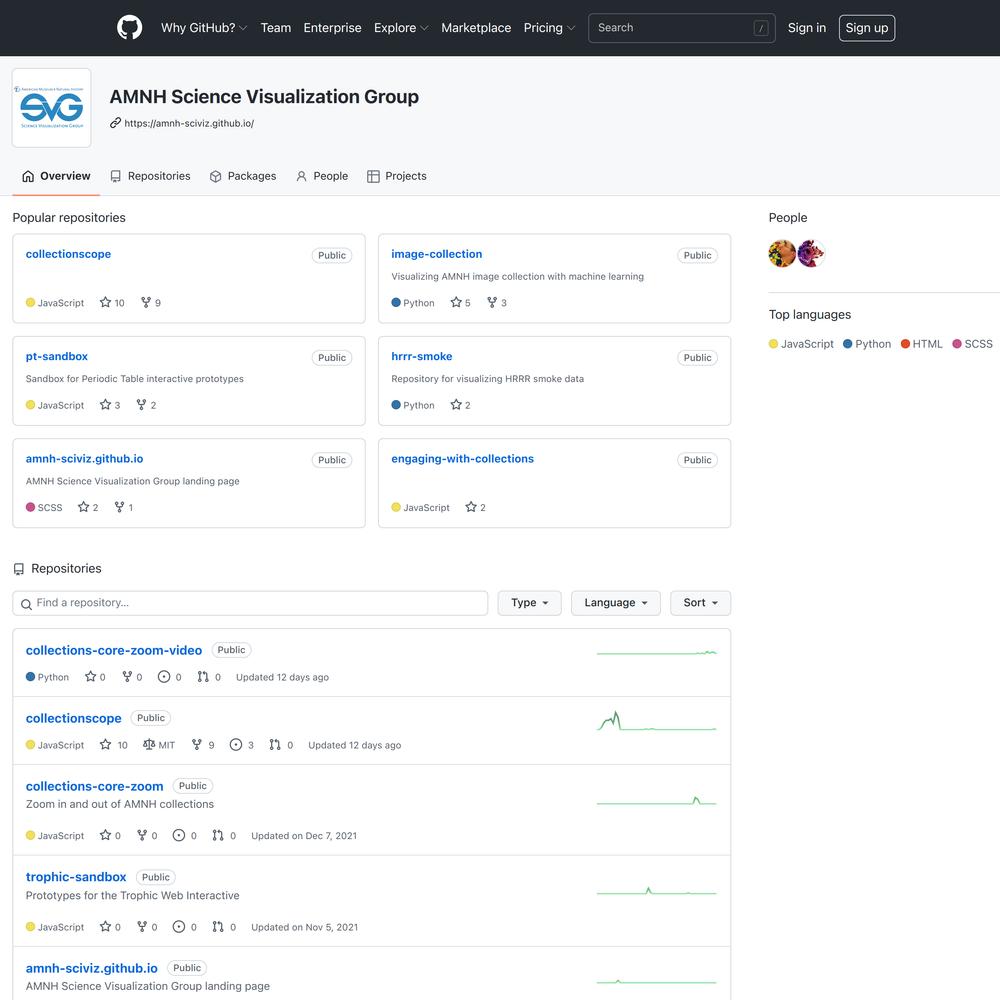Focus the Find a repository field

250,603
